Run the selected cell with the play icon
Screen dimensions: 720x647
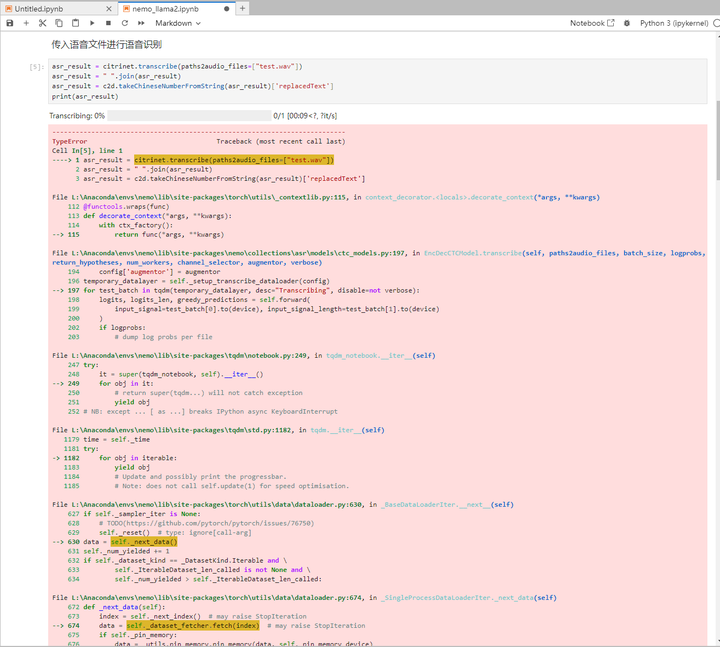[x=92, y=23]
